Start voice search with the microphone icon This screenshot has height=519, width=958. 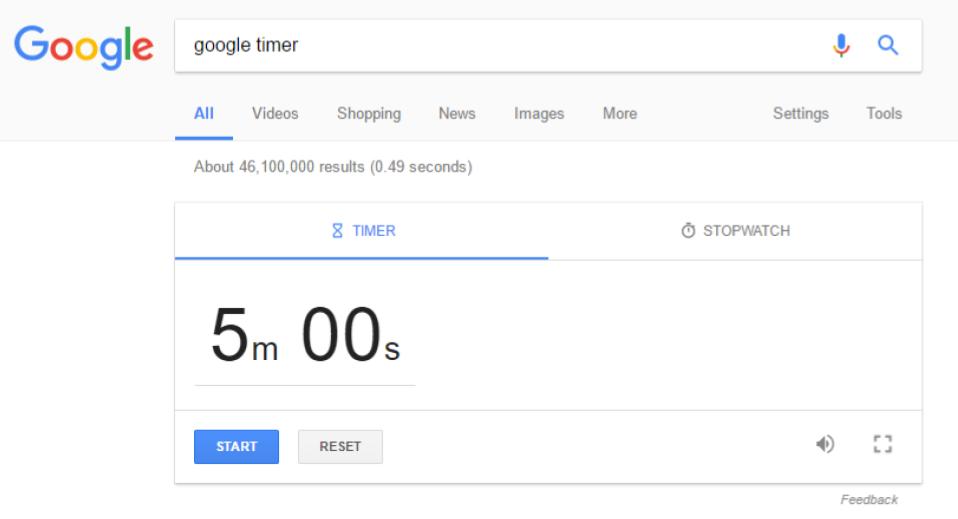point(842,45)
